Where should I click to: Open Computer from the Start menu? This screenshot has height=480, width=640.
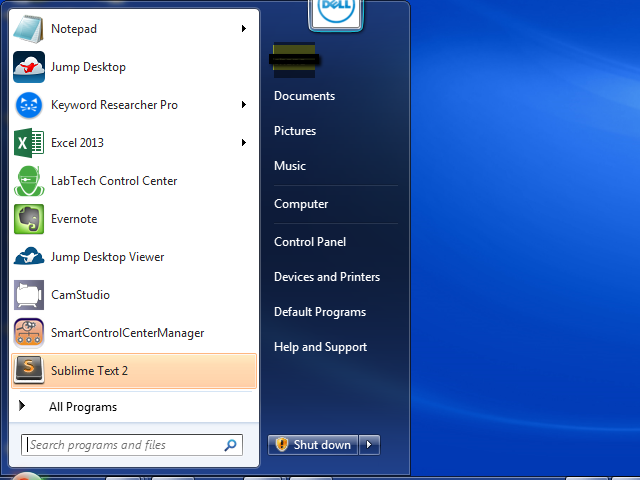coord(301,204)
